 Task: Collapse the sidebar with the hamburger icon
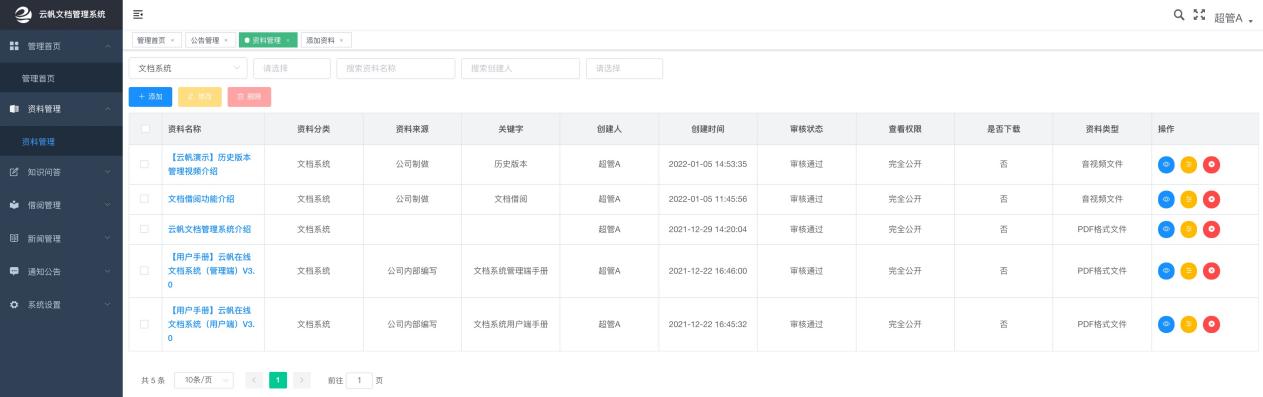[138, 14]
